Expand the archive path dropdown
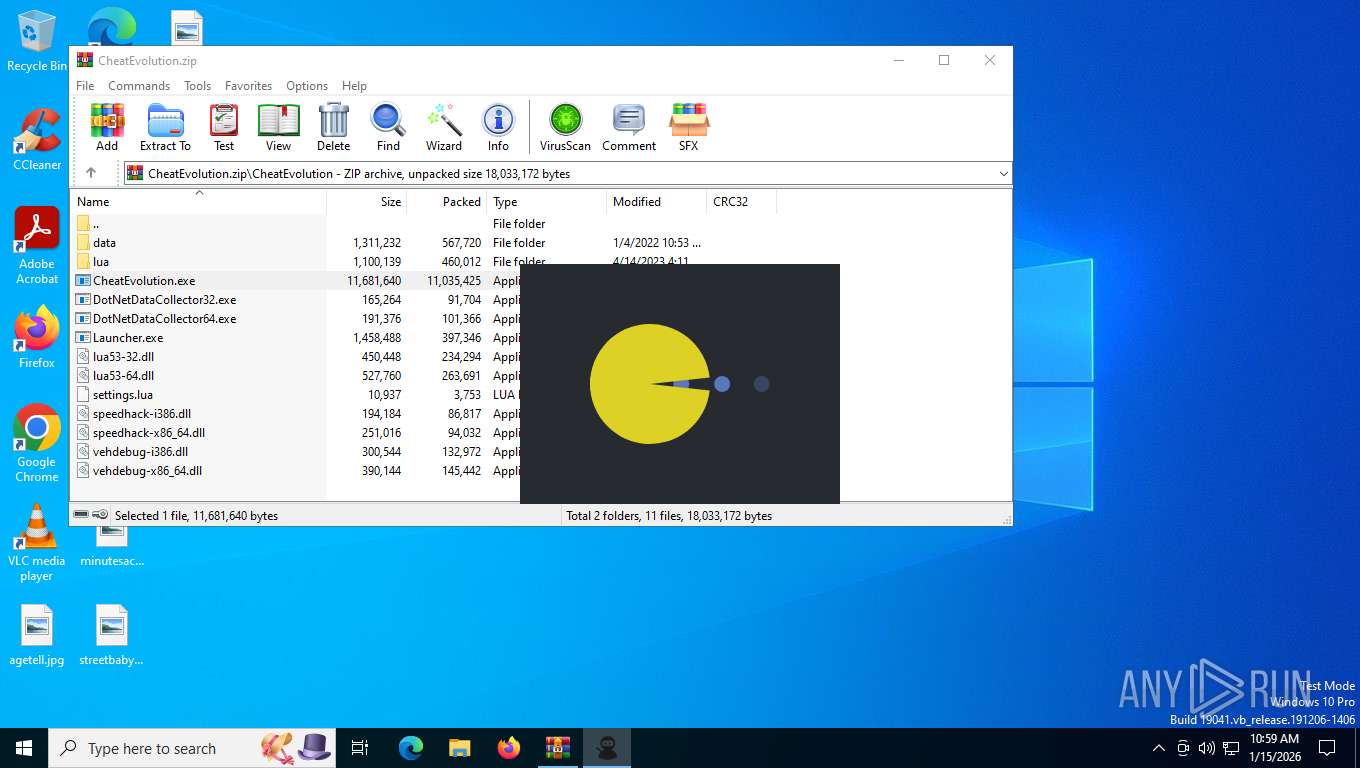The height and width of the screenshot is (768, 1360). (1003, 174)
